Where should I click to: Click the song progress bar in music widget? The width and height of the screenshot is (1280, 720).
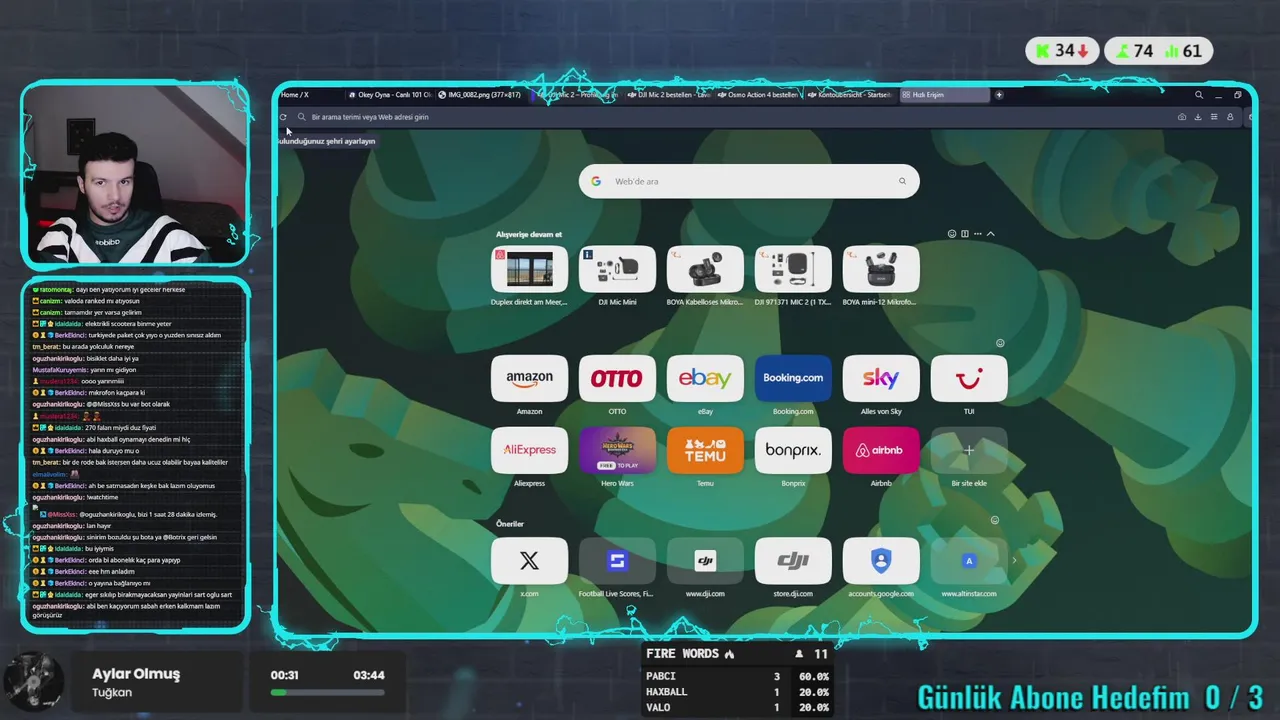[327, 692]
